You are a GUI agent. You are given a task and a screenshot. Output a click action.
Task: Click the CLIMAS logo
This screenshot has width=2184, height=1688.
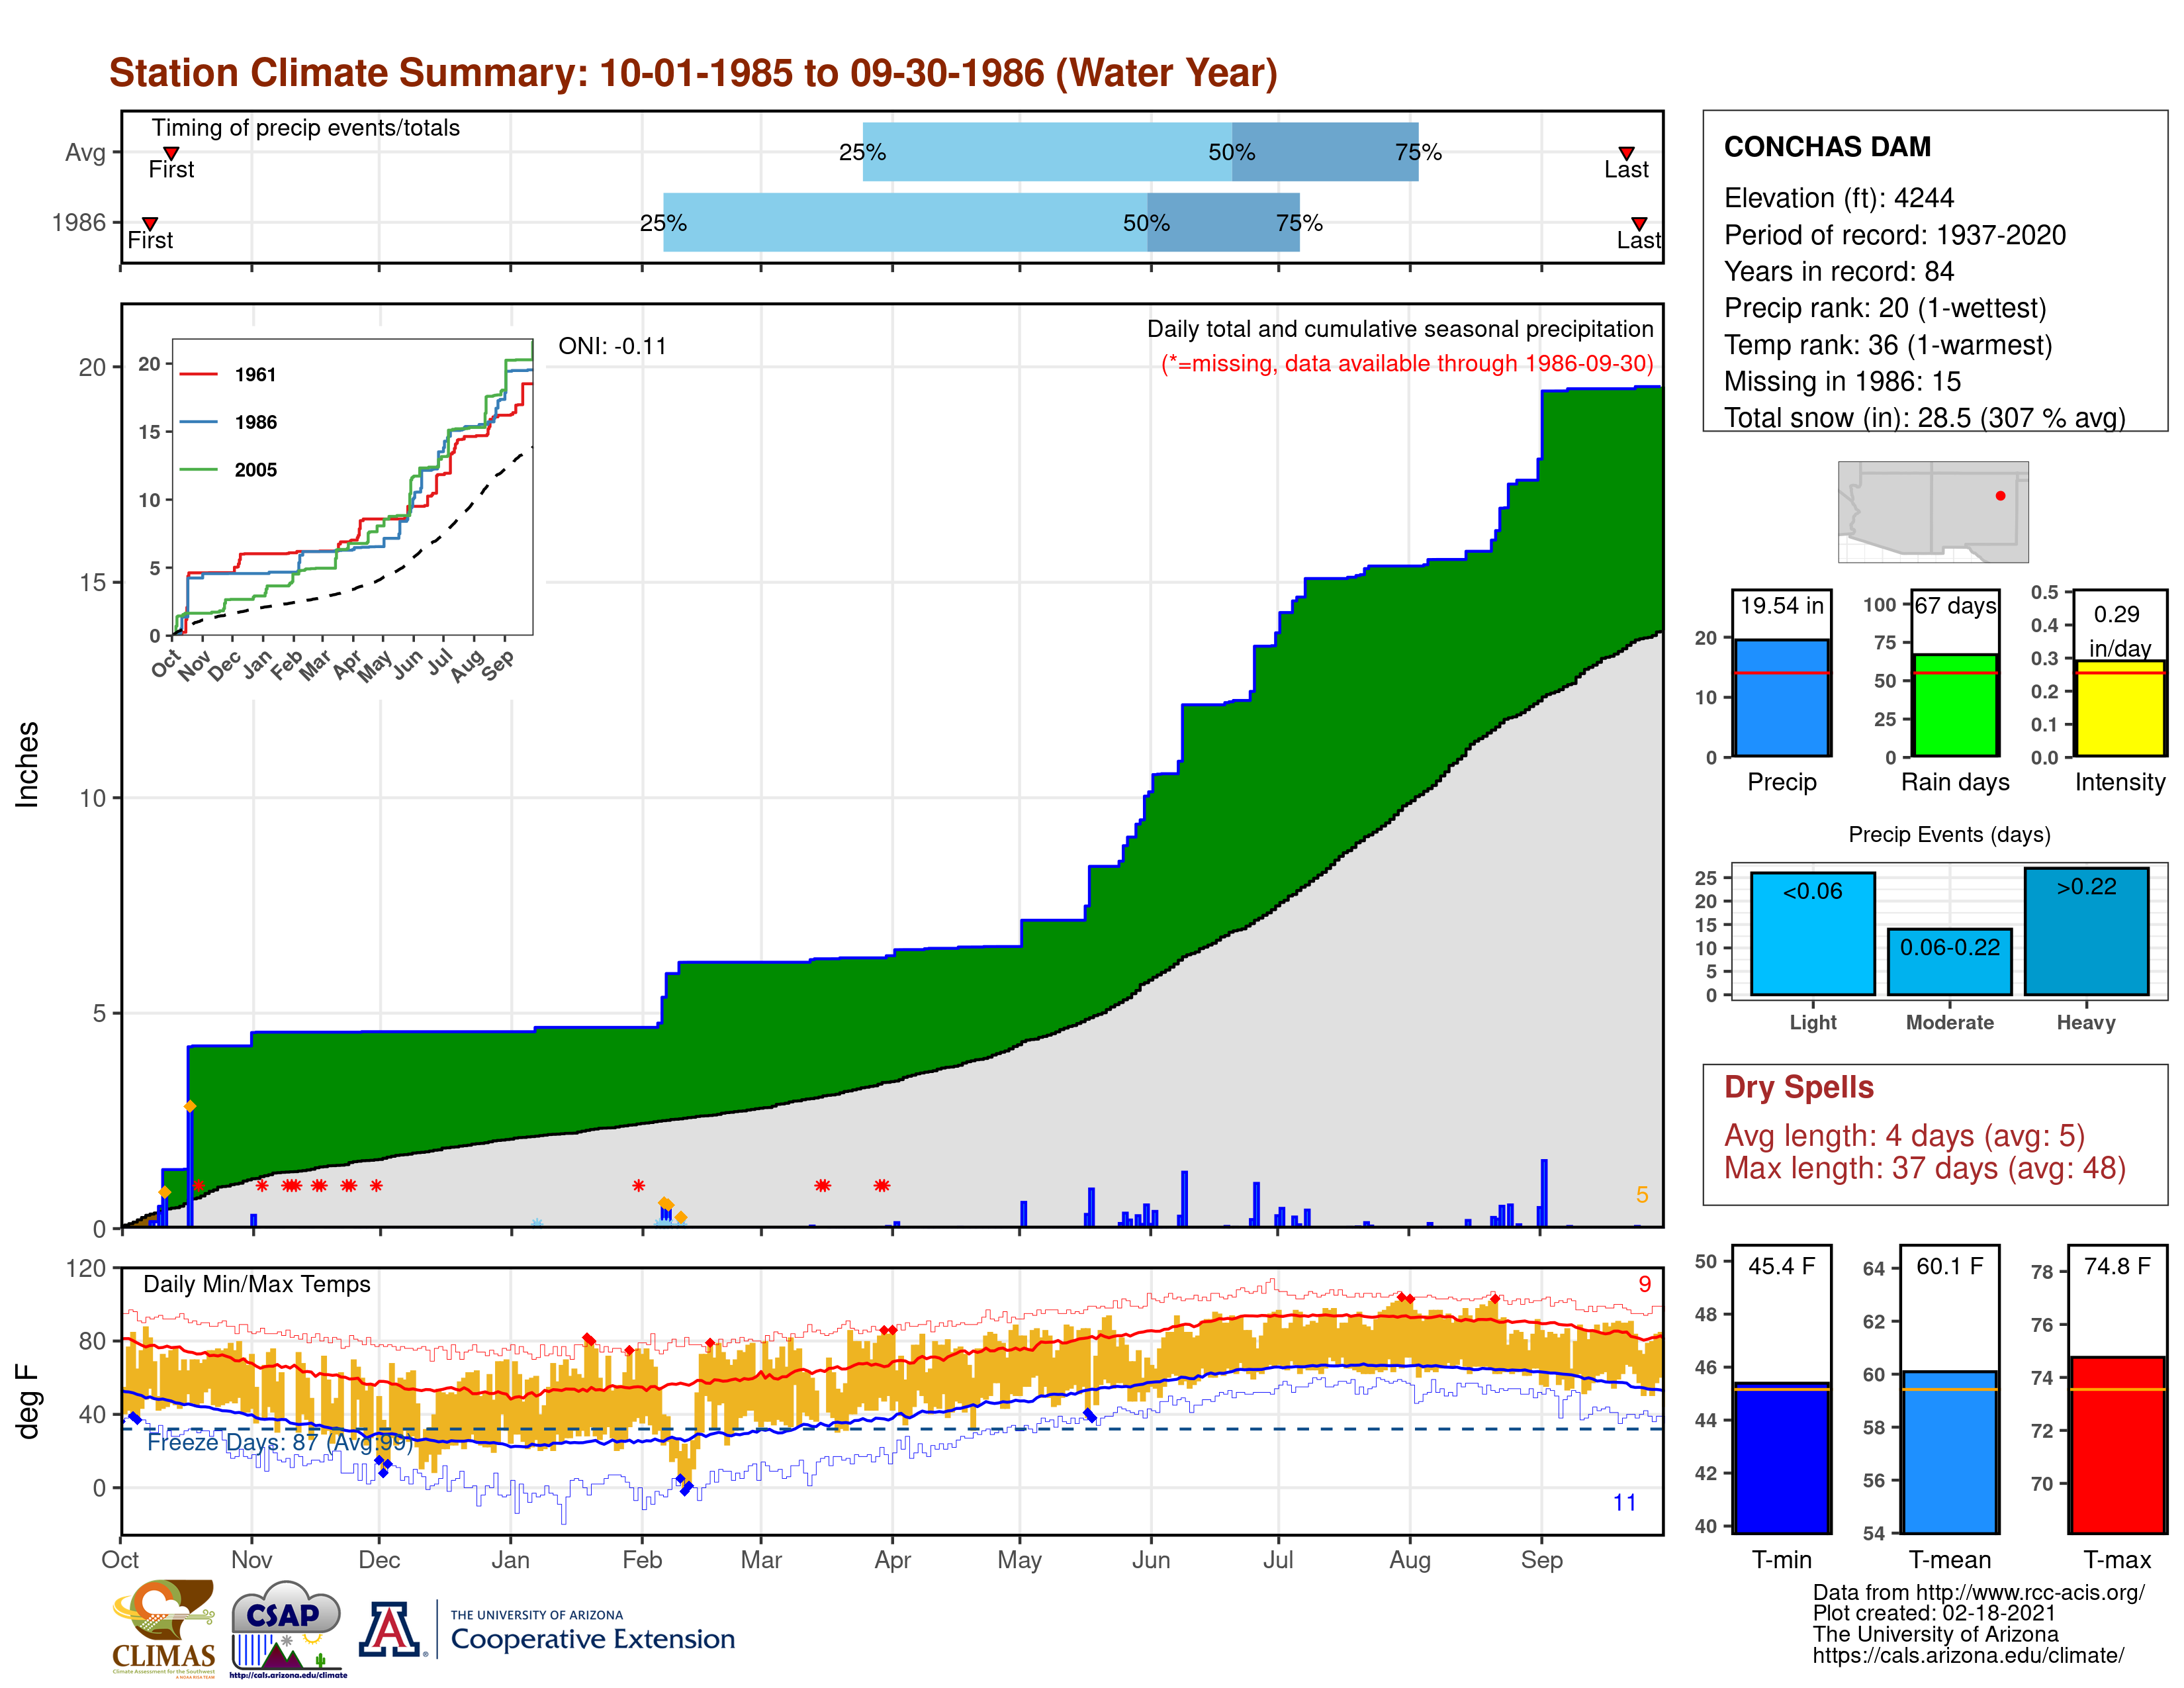(164, 1628)
